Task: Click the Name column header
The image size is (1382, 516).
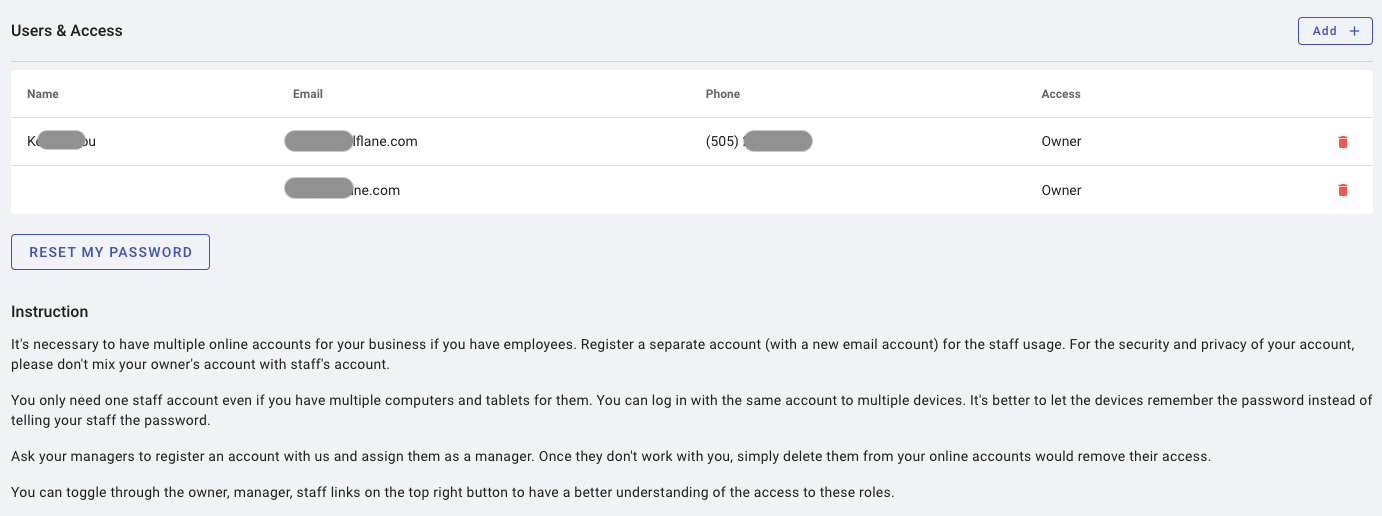Action: pyautogui.click(x=43, y=94)
